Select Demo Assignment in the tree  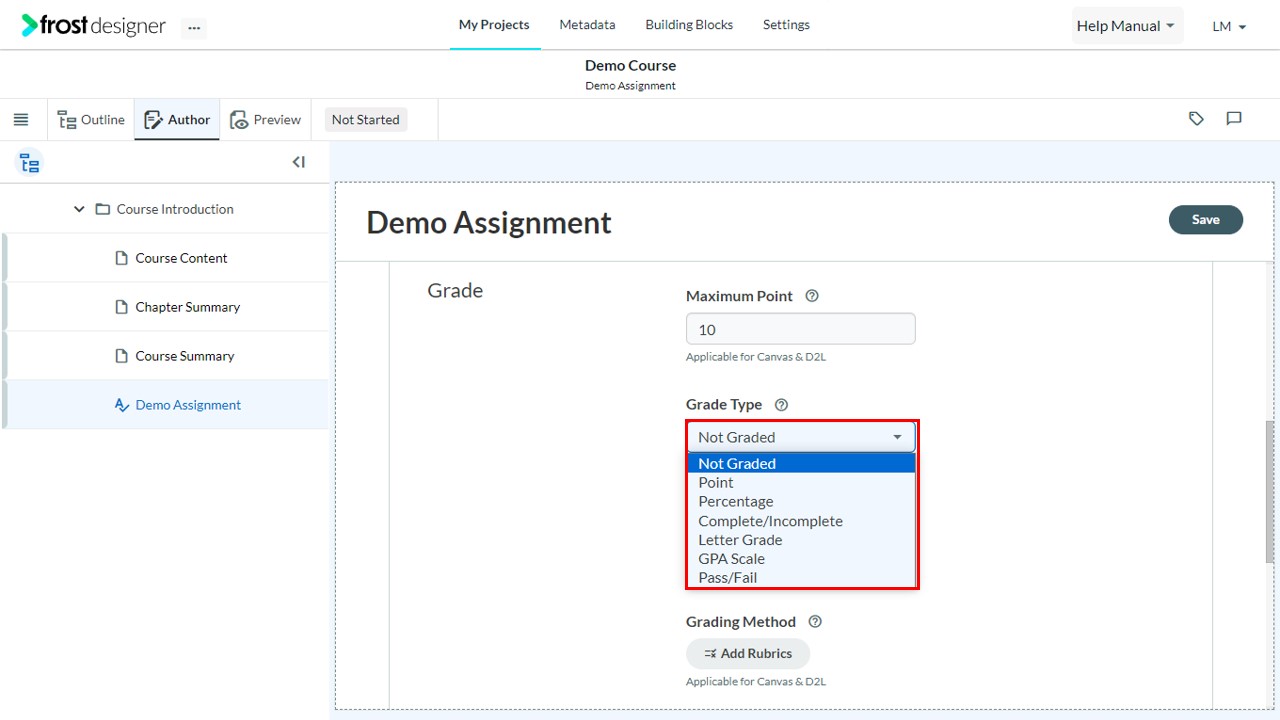pos(188,405)
